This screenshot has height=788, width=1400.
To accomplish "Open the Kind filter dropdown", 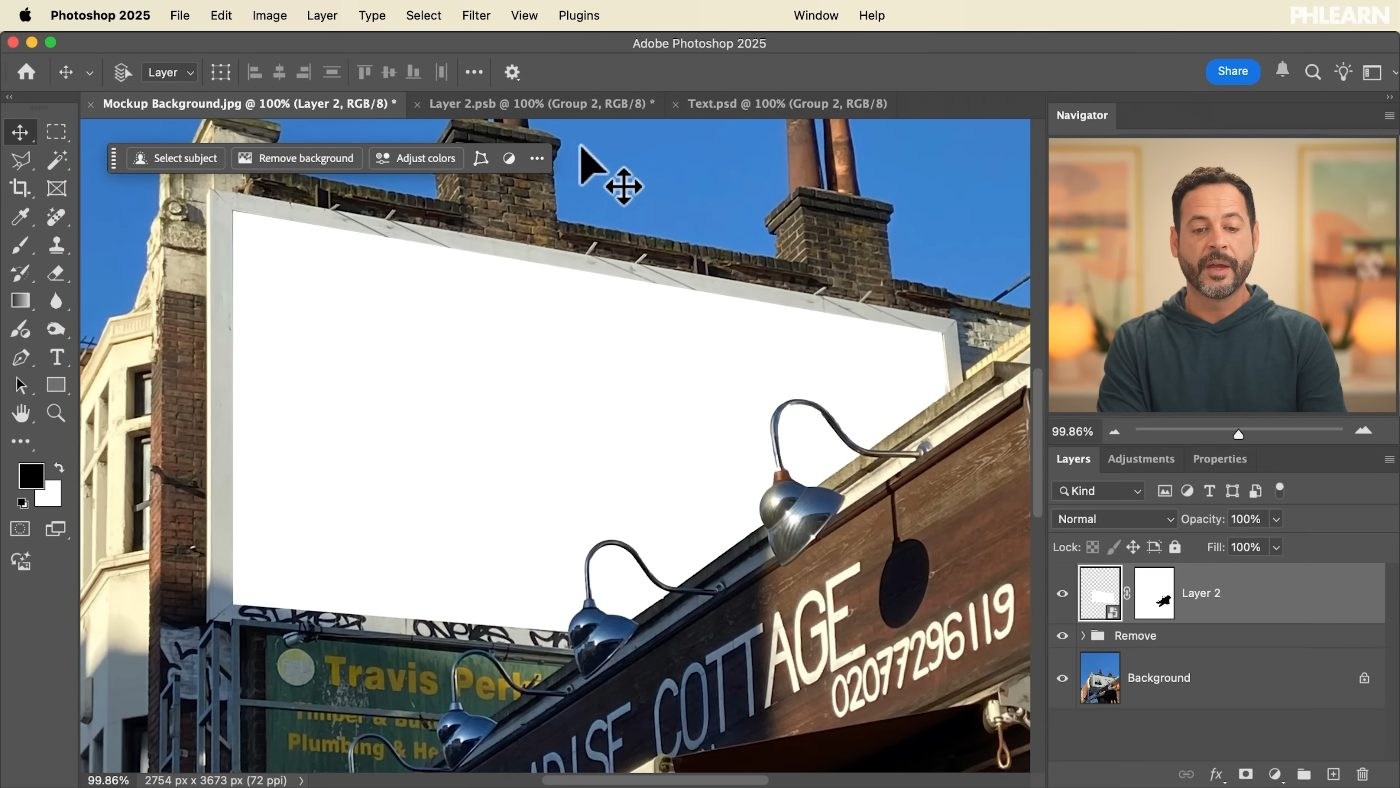I will pyautogui.click(x=1098, y=491).
